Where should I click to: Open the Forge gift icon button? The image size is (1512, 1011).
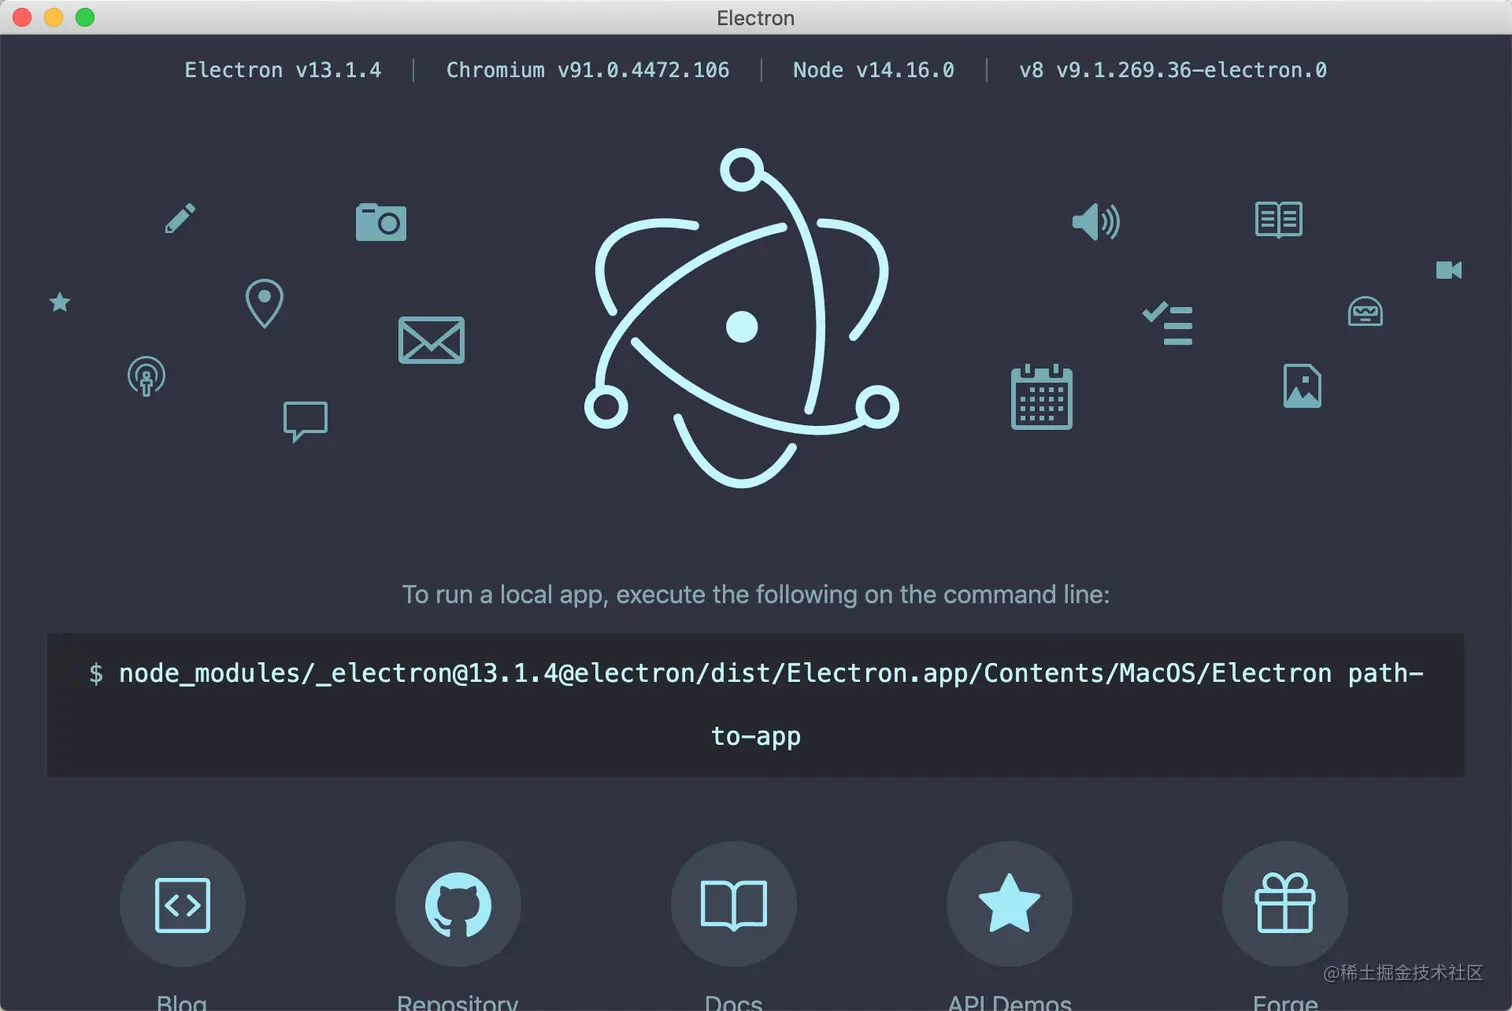tap(1285, 904)
